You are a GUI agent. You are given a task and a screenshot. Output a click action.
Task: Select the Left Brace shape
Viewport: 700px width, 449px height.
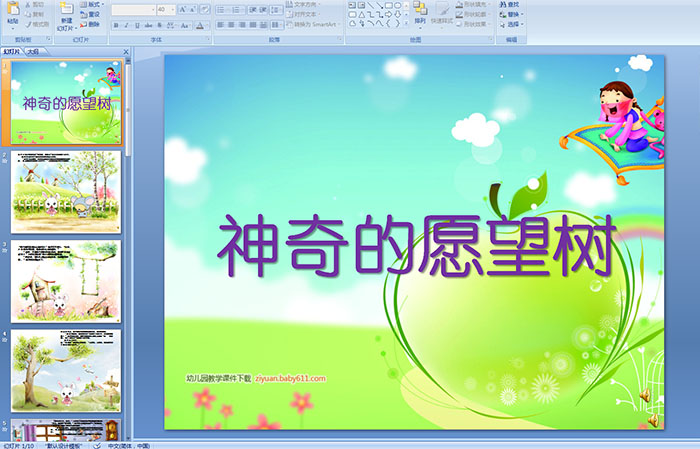tap(388, 24)
